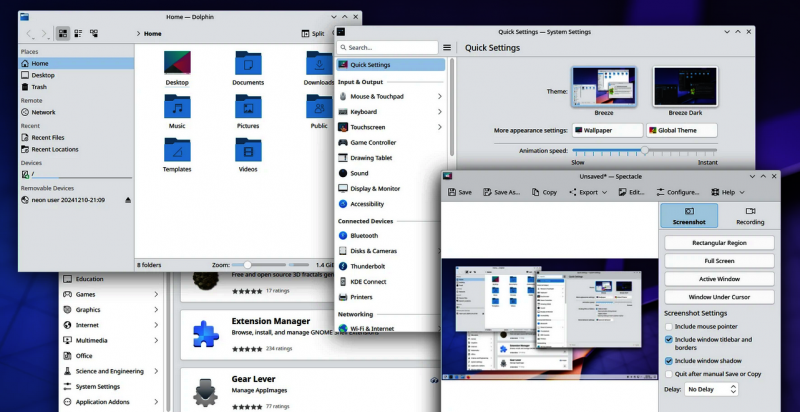Open the Videos folder icon

click(x=248, y=150)
